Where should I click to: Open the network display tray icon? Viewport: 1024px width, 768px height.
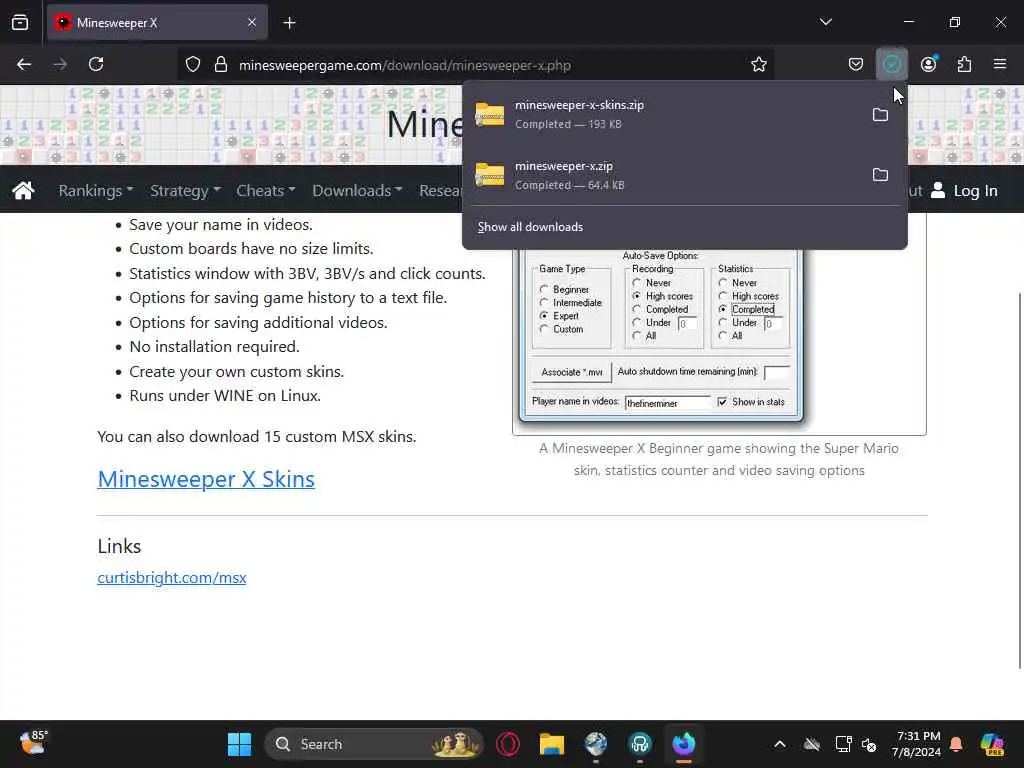(x=843, y=744)
